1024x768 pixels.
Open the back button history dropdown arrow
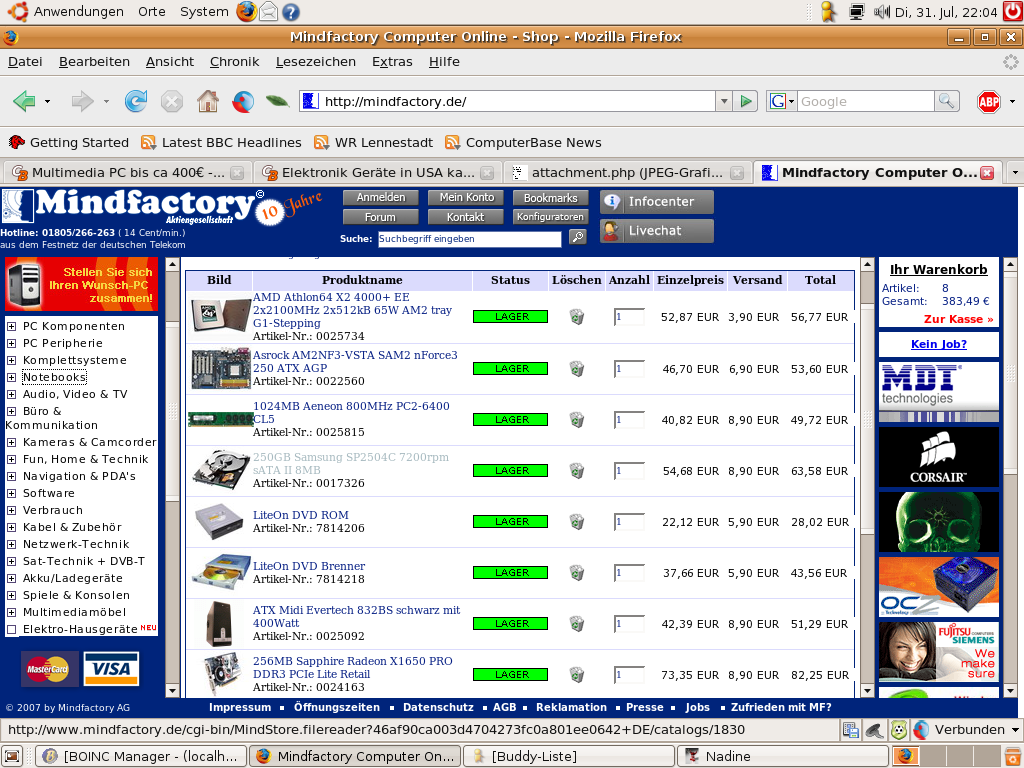47,101
